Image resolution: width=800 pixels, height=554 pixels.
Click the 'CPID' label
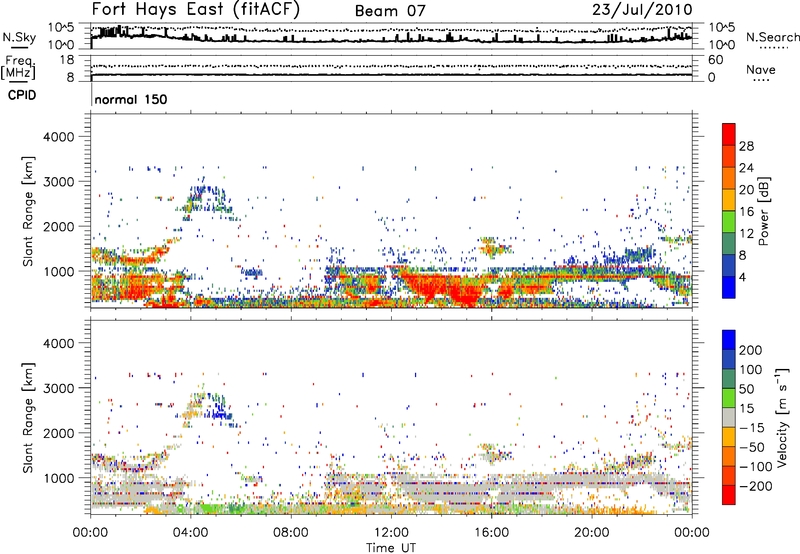coord(22,95)
